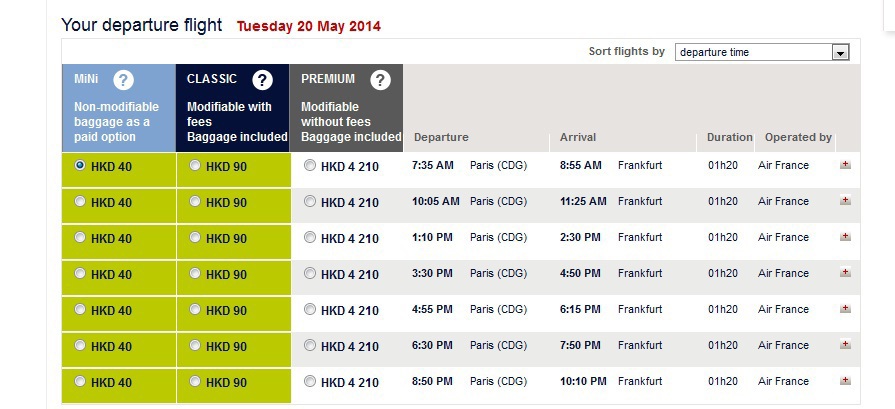
Task: Click the Duration column heading
Action: (x=729, y=137)
